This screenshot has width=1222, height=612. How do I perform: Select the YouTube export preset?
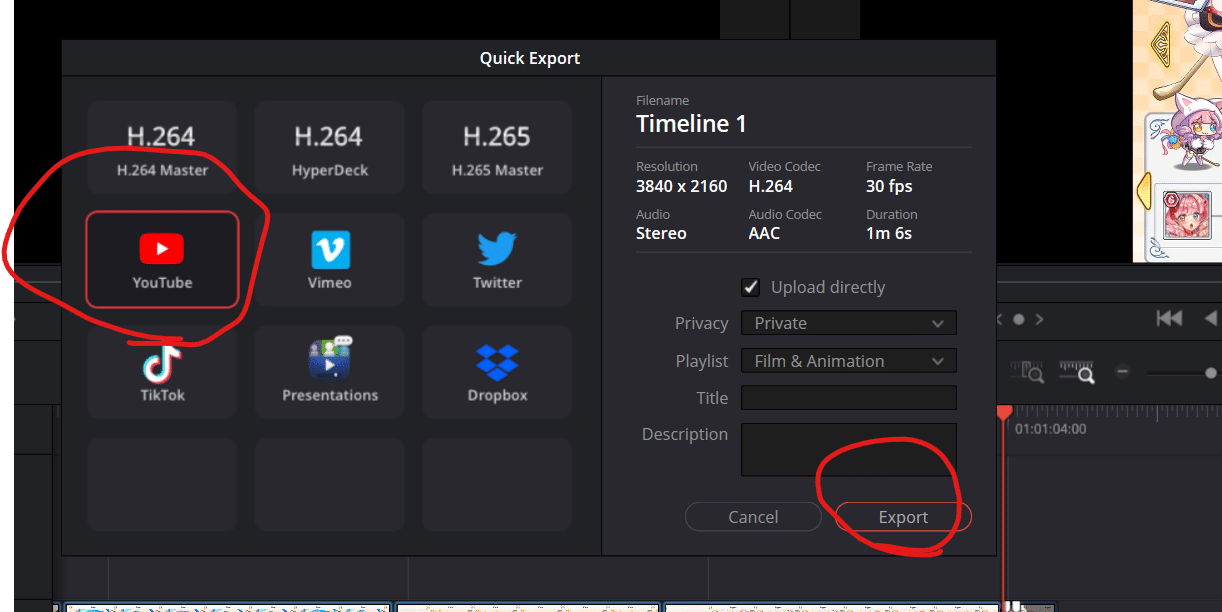pyautogui.click(x=162, y=259)
